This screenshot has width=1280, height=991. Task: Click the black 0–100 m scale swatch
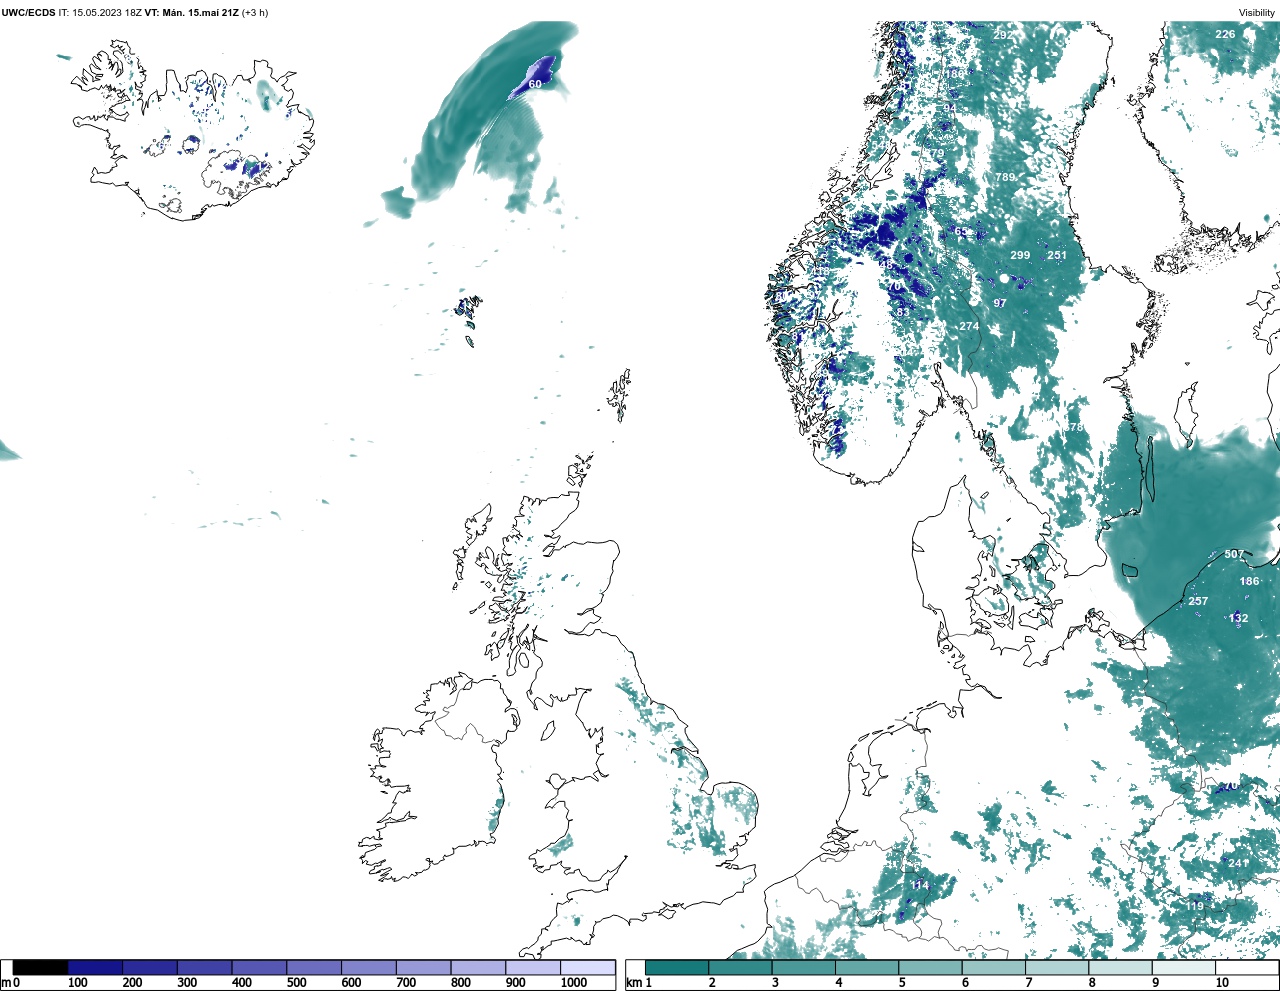click(x=40, y=968)
